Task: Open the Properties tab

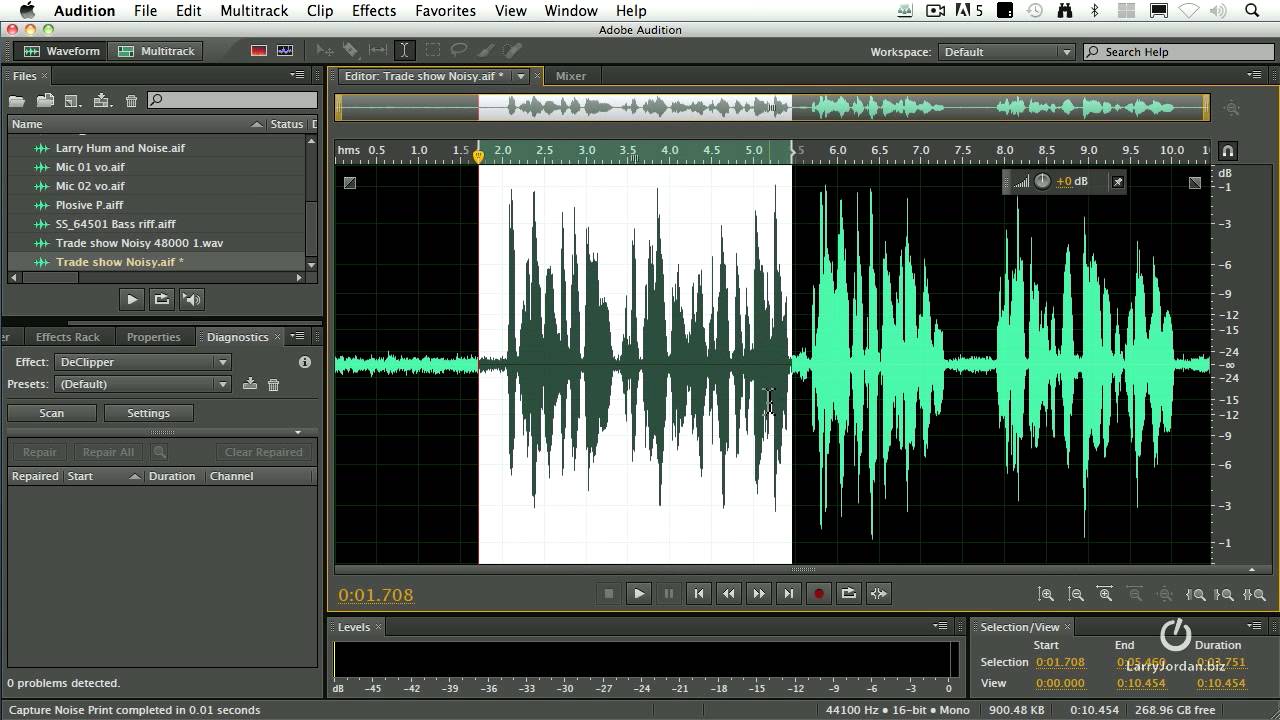Action: click(x=154, y=337)
